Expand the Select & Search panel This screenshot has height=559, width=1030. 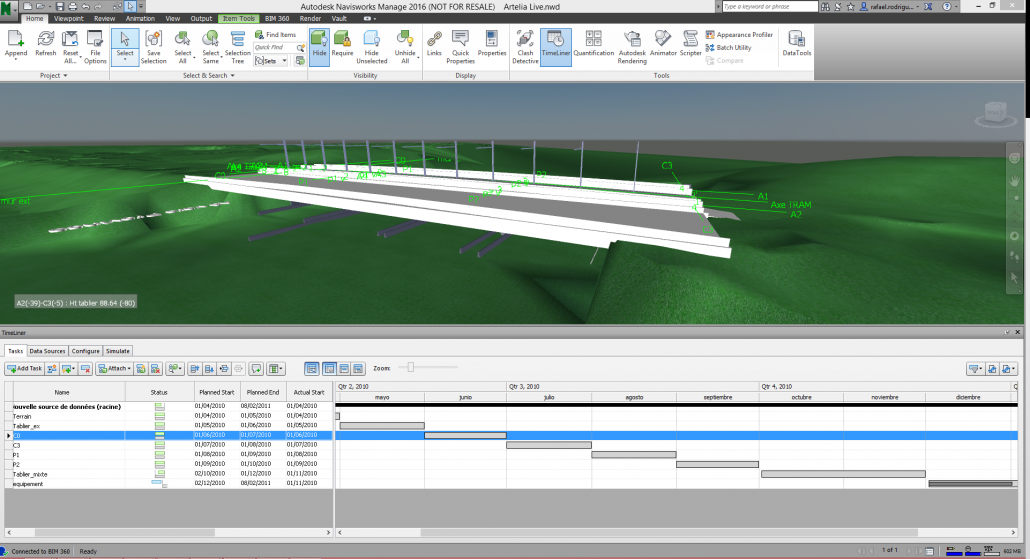tap(209, 75)
